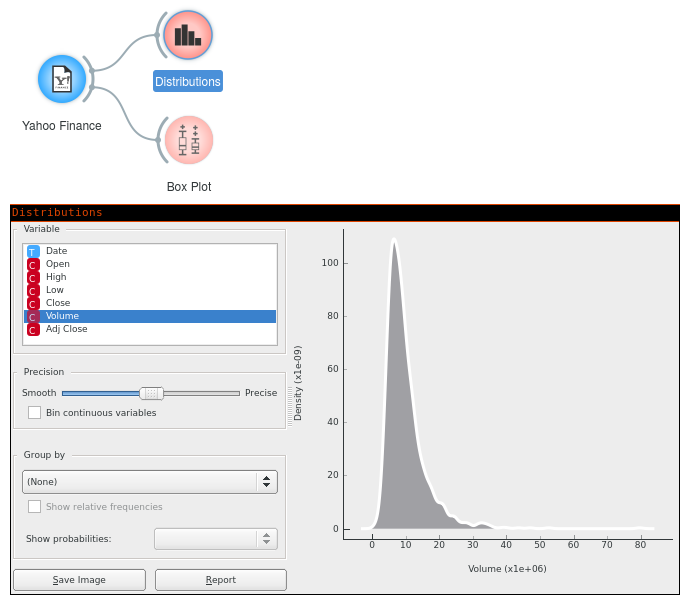692x605 pixels.
Task: Click the Yahoo Finance widget icon
Action: point(62,80)
